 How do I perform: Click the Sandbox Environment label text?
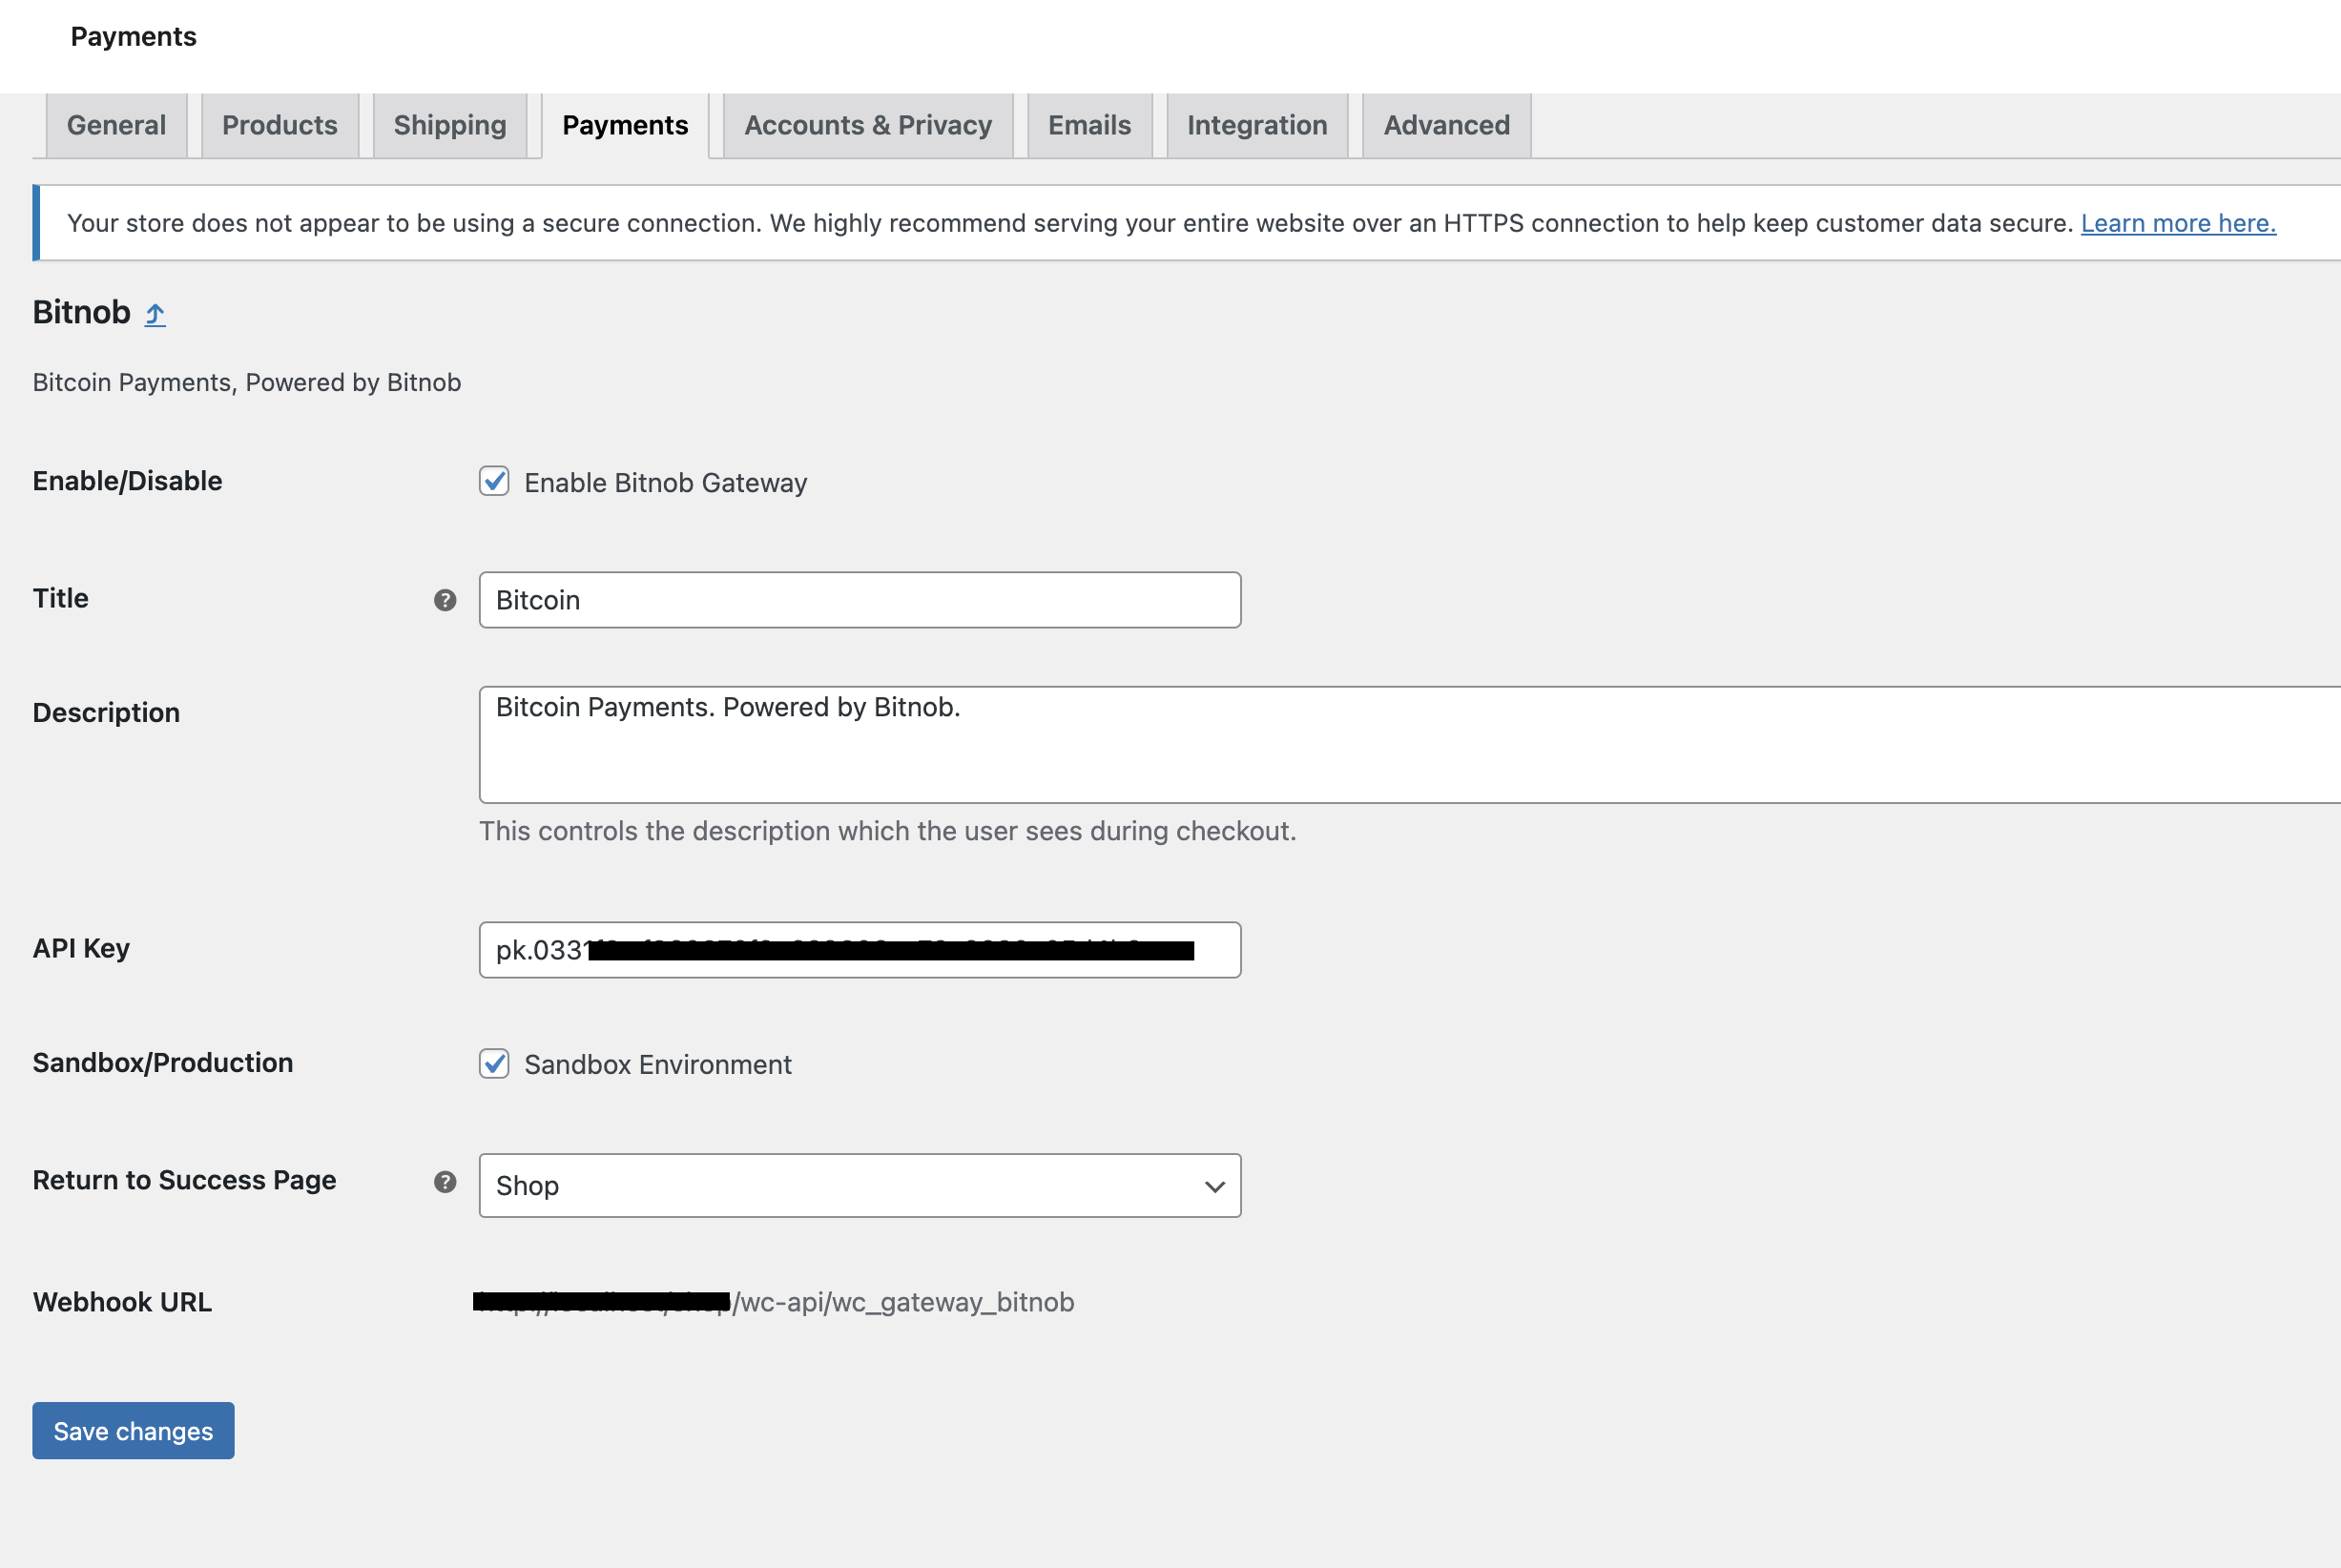[658, 1065]
